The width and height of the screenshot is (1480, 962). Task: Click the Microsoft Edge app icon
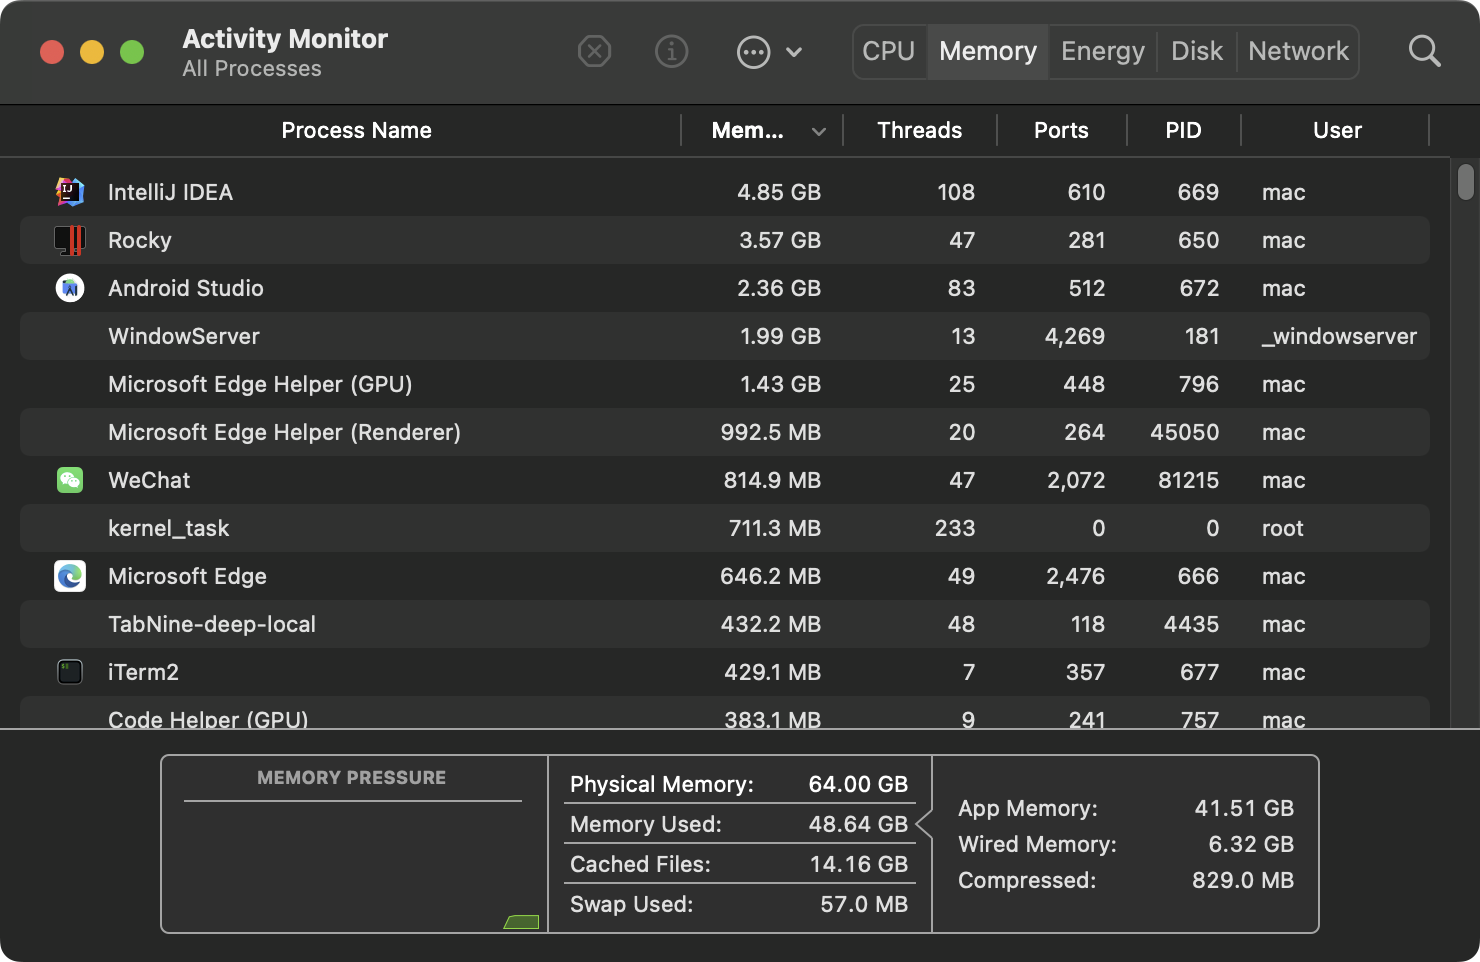[70, 576]
